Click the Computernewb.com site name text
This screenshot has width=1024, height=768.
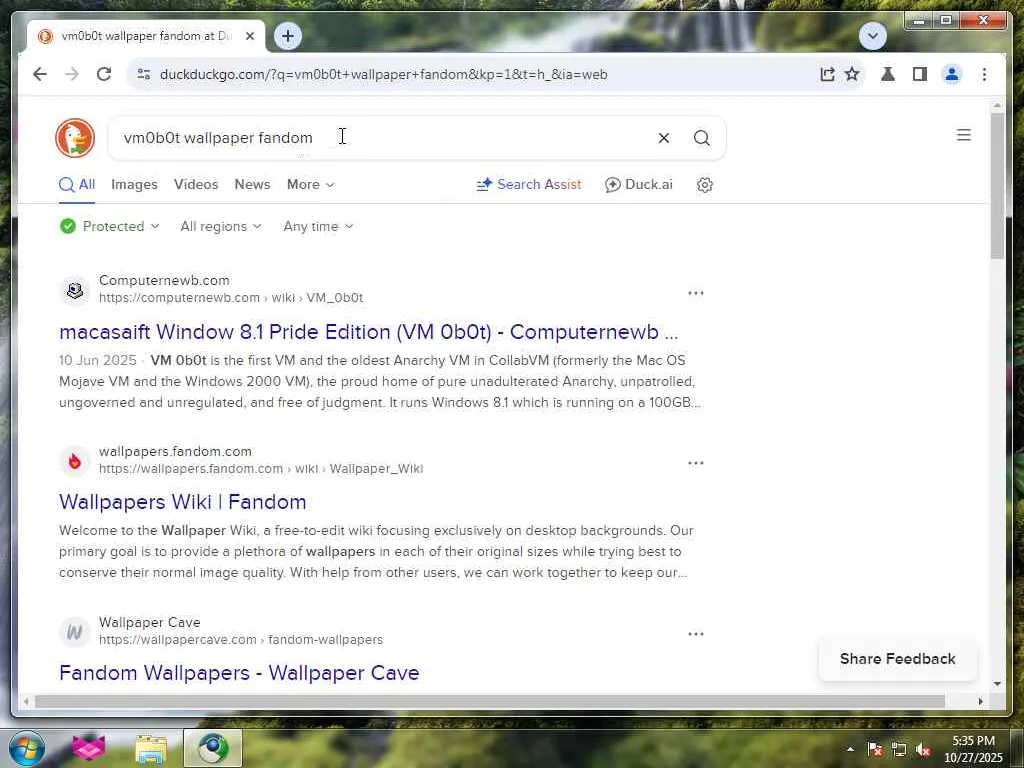pos(164,280)
